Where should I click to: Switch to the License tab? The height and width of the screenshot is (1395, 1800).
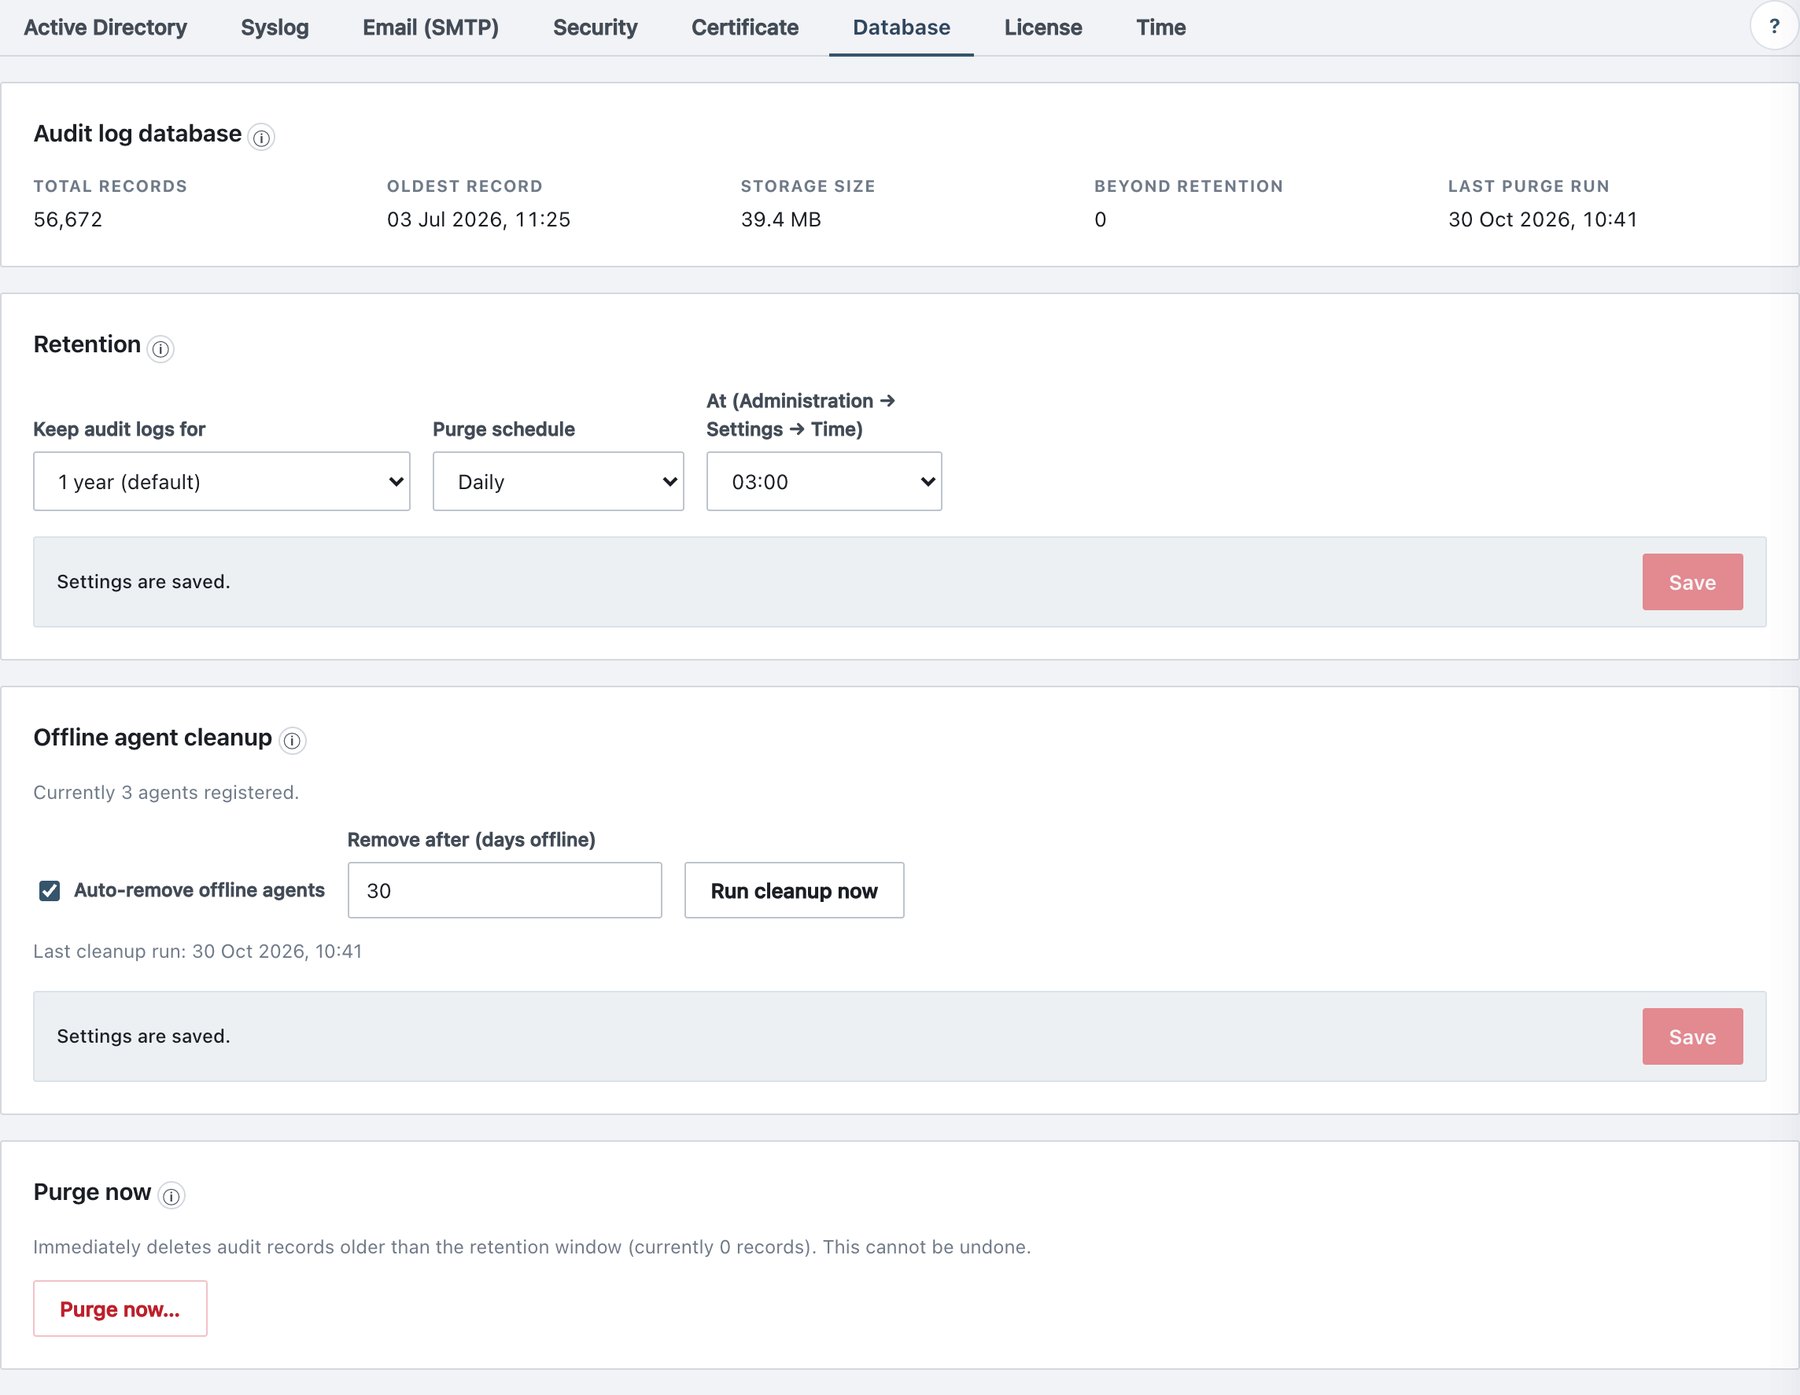tap(1043, 27)
